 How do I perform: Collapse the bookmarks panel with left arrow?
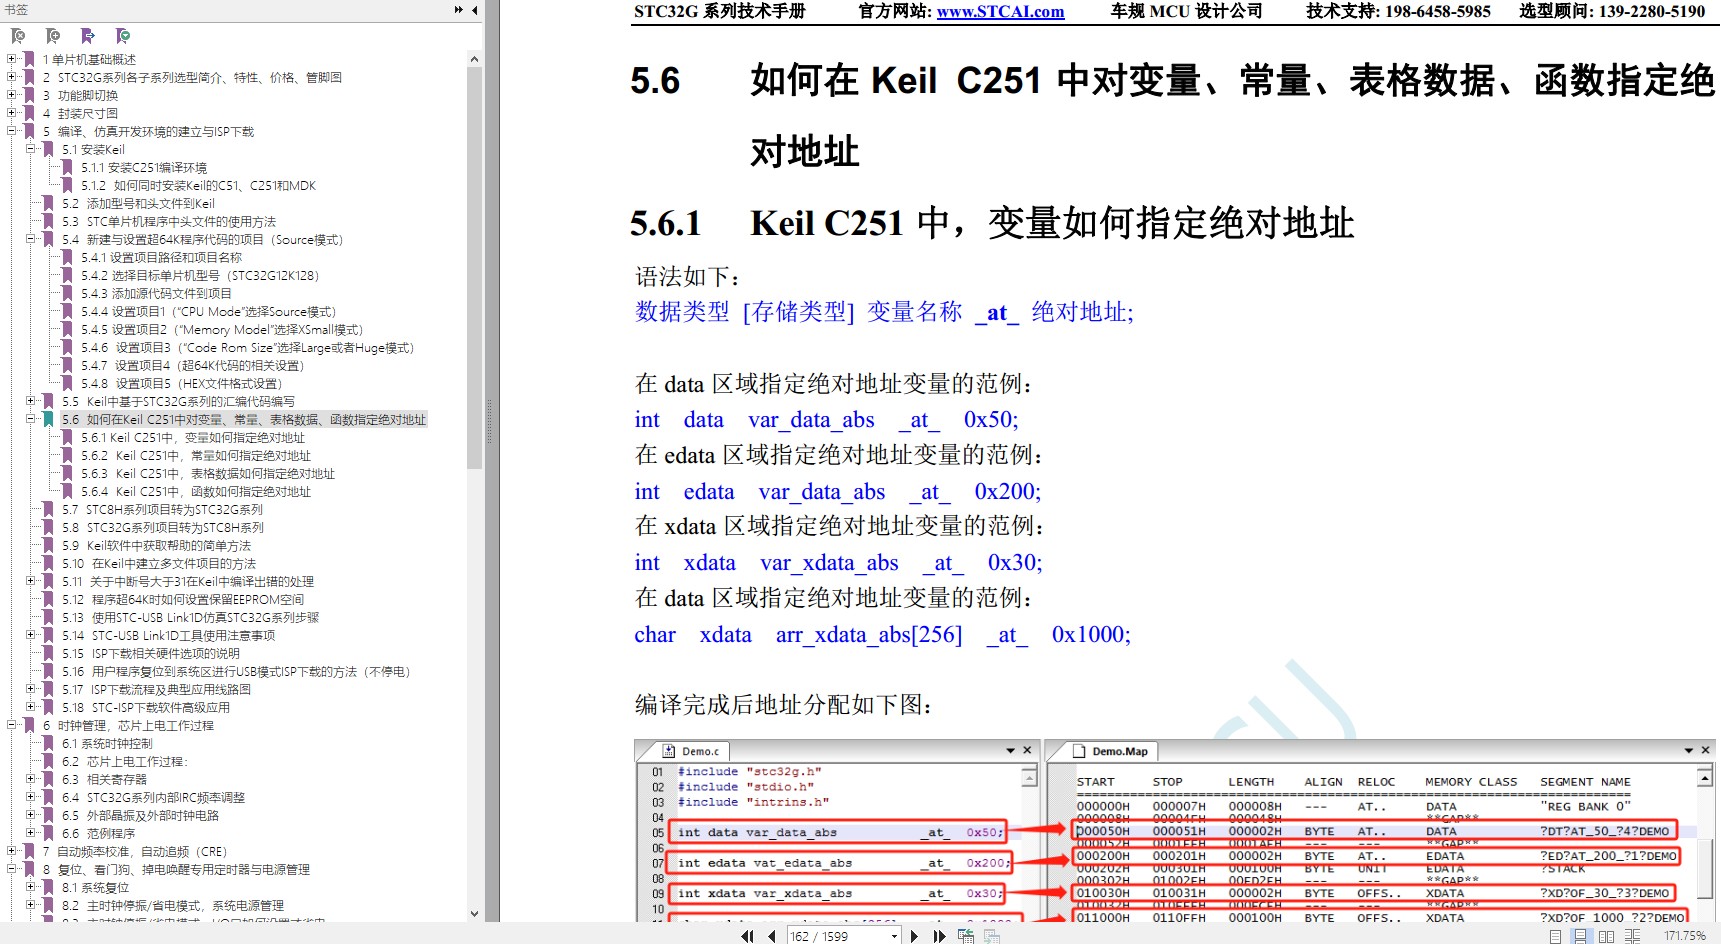click(x=475, y=10)
